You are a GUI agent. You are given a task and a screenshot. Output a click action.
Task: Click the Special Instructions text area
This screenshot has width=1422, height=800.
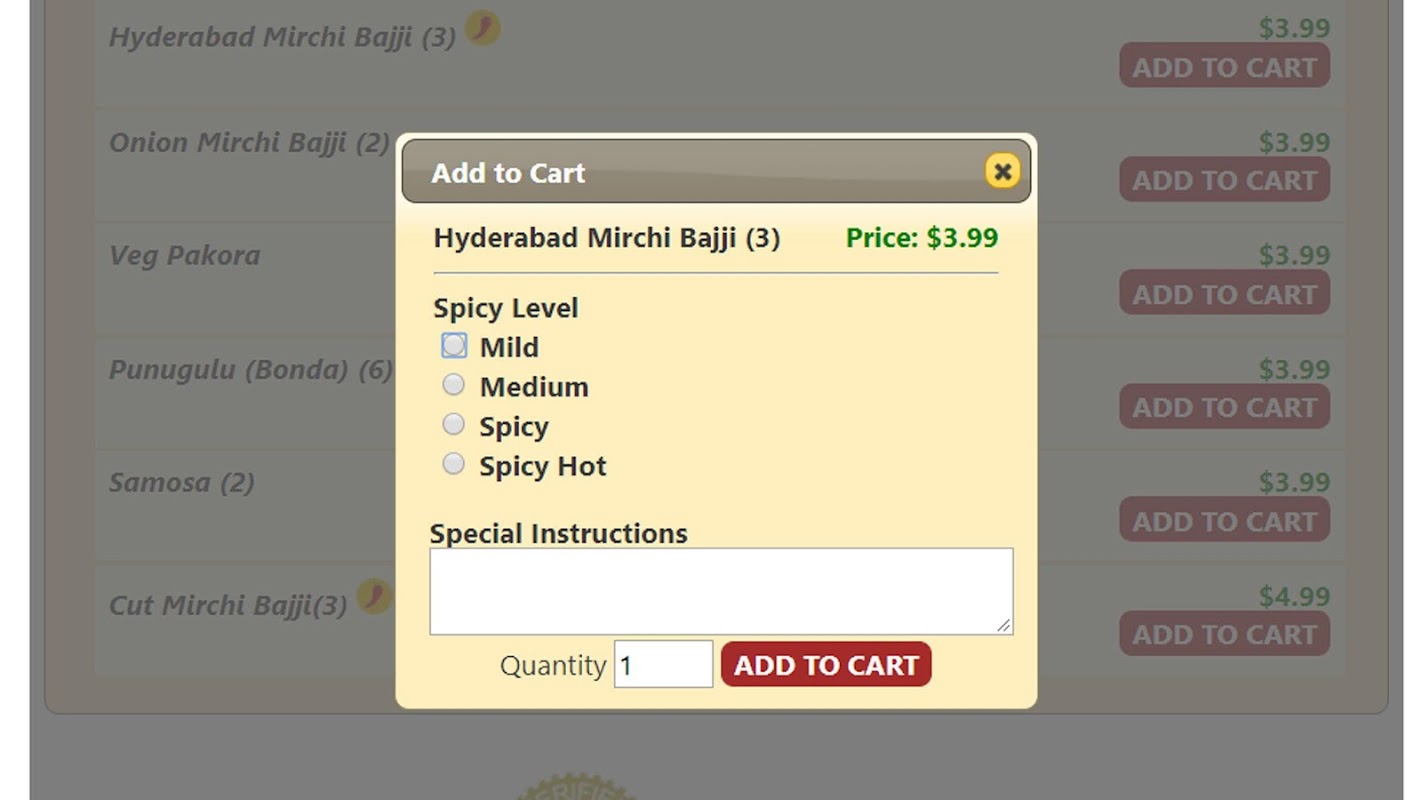tap(721, 591)
